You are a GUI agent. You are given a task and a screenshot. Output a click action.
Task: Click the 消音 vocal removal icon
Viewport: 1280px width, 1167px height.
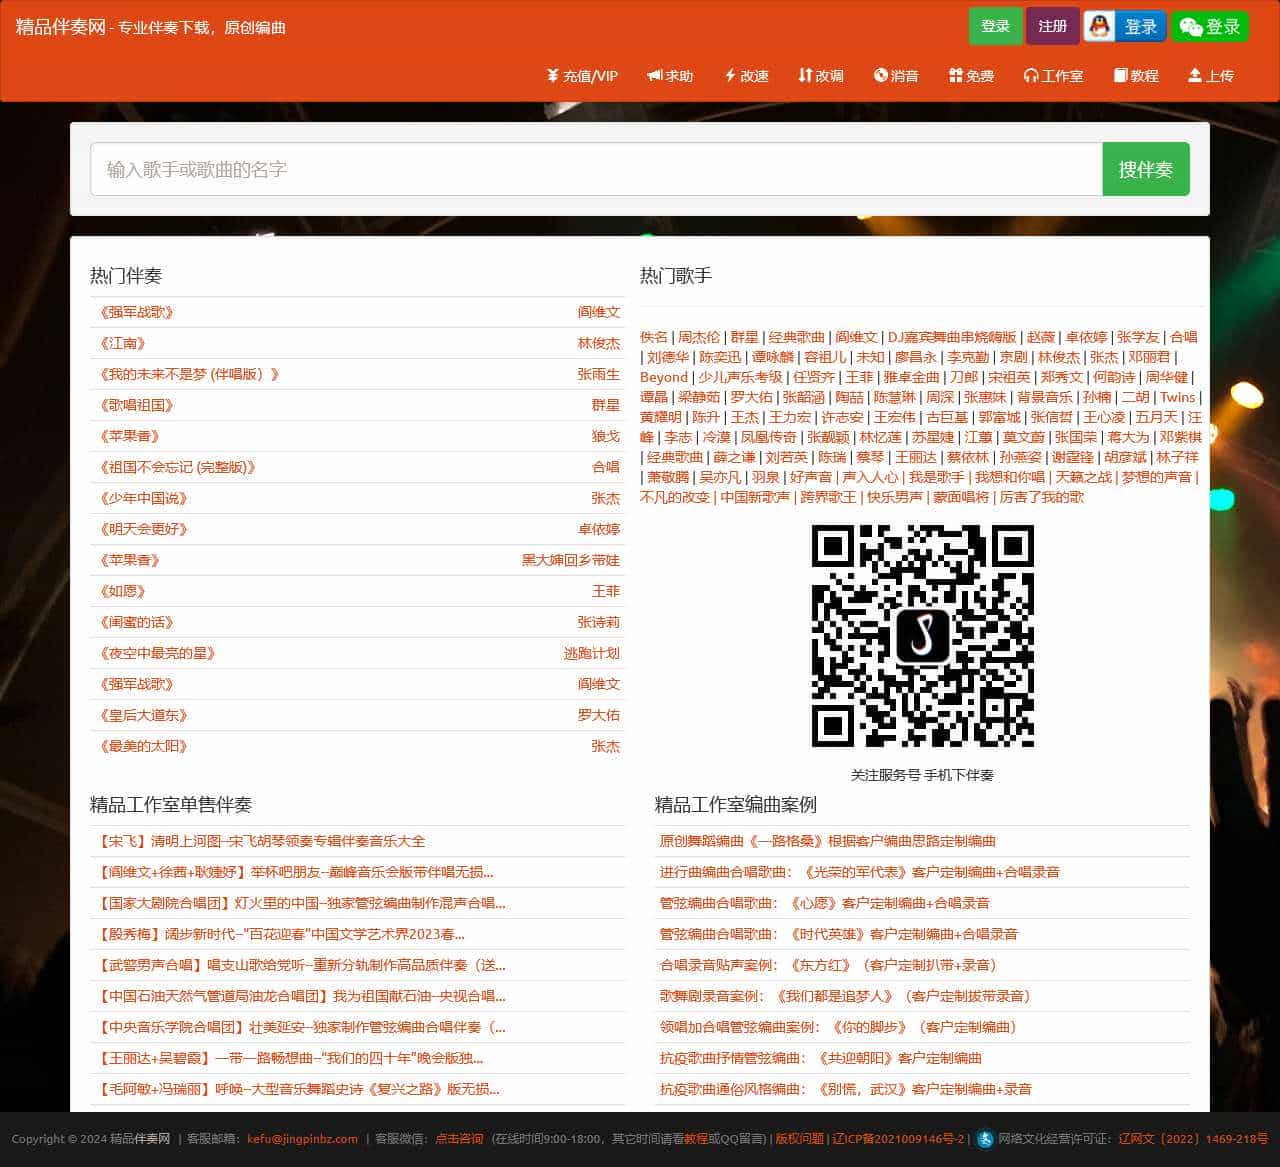(x=881, y=76)
